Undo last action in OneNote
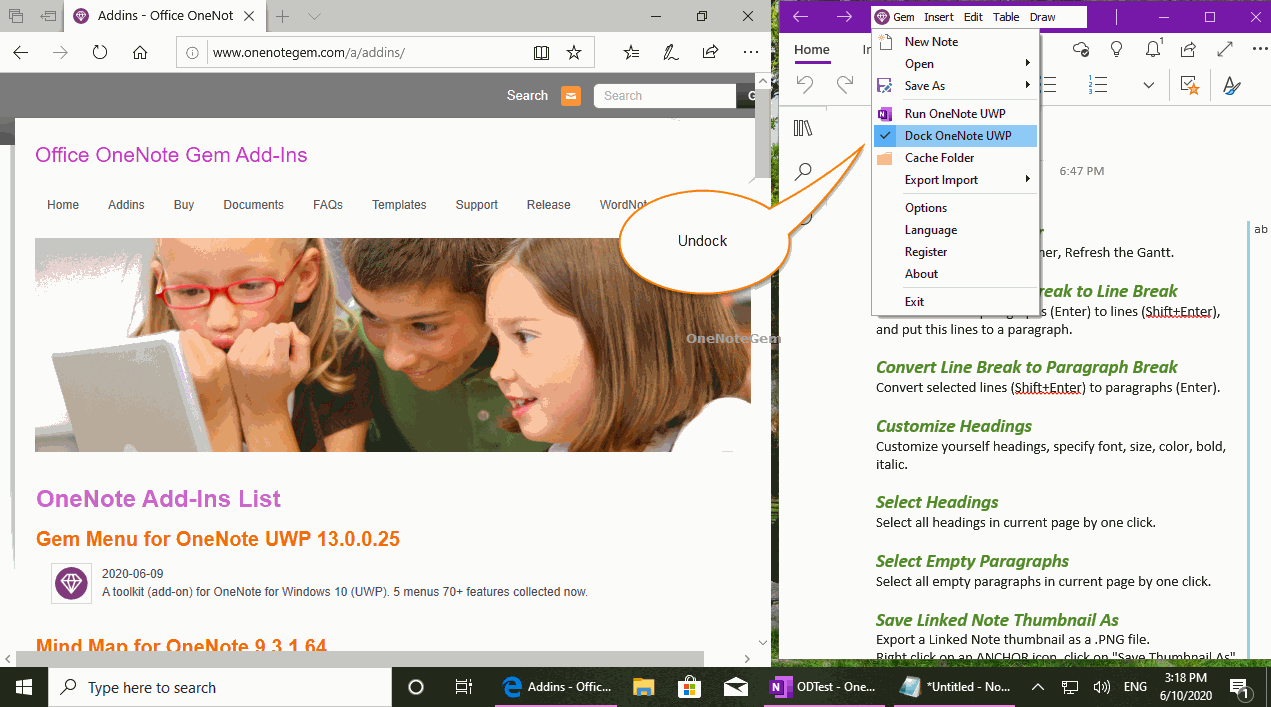This screenshot has width=1271, height=707. point(805,86)
